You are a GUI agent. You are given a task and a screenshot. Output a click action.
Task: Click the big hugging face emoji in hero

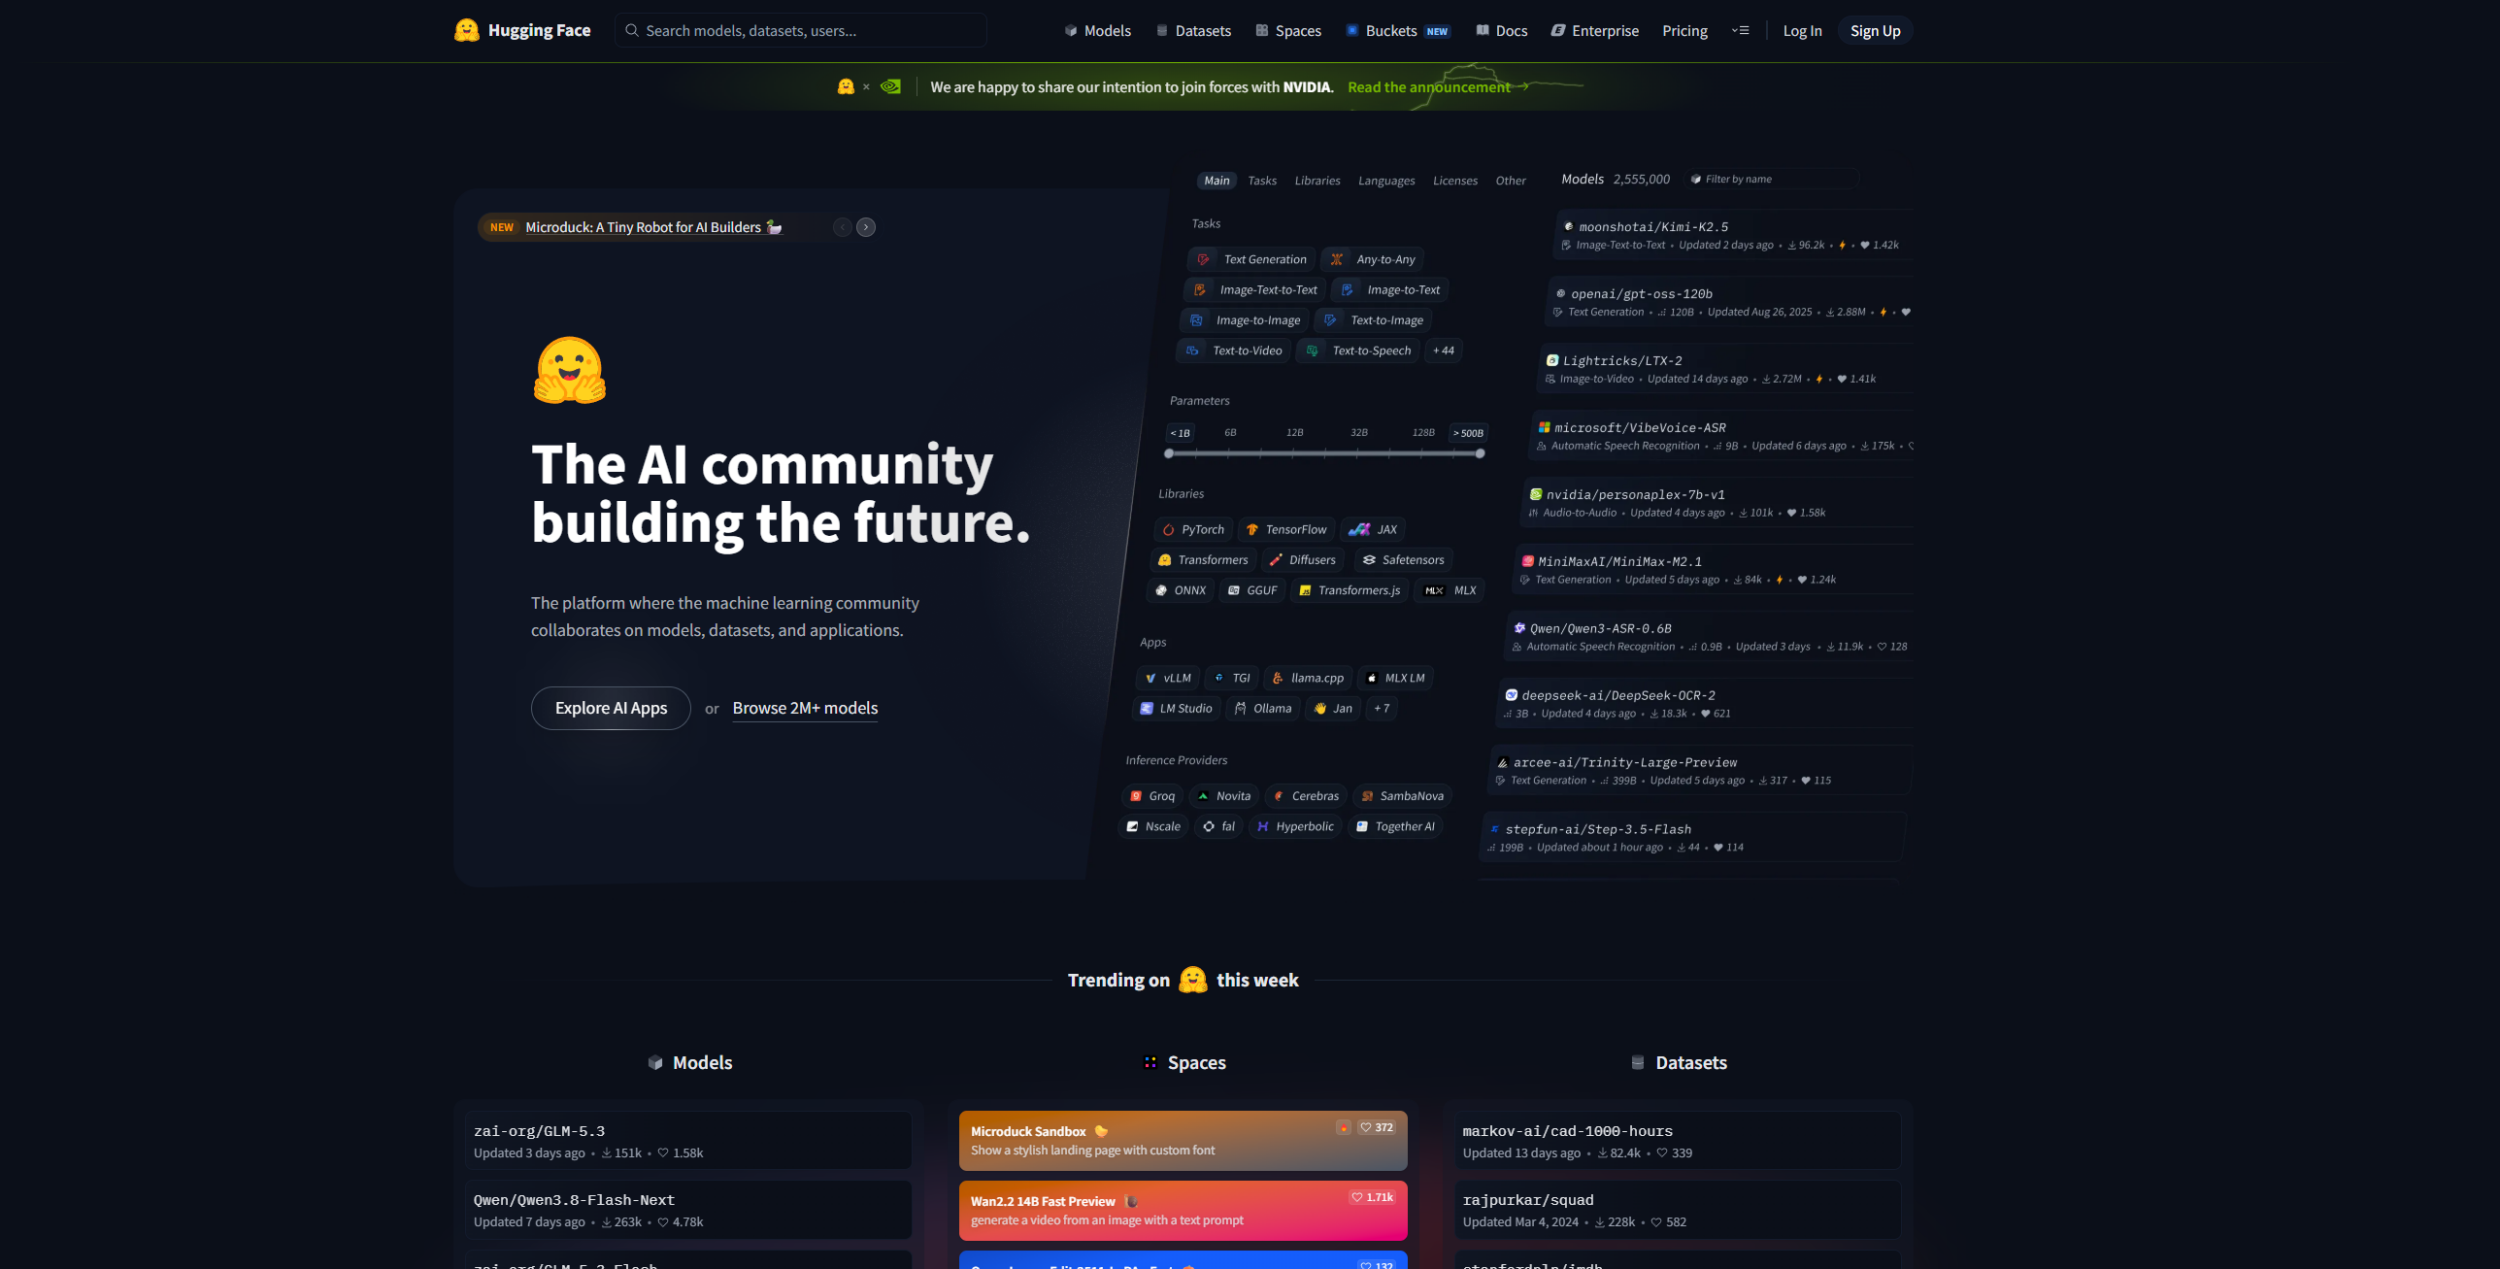[x=570, y=370]
